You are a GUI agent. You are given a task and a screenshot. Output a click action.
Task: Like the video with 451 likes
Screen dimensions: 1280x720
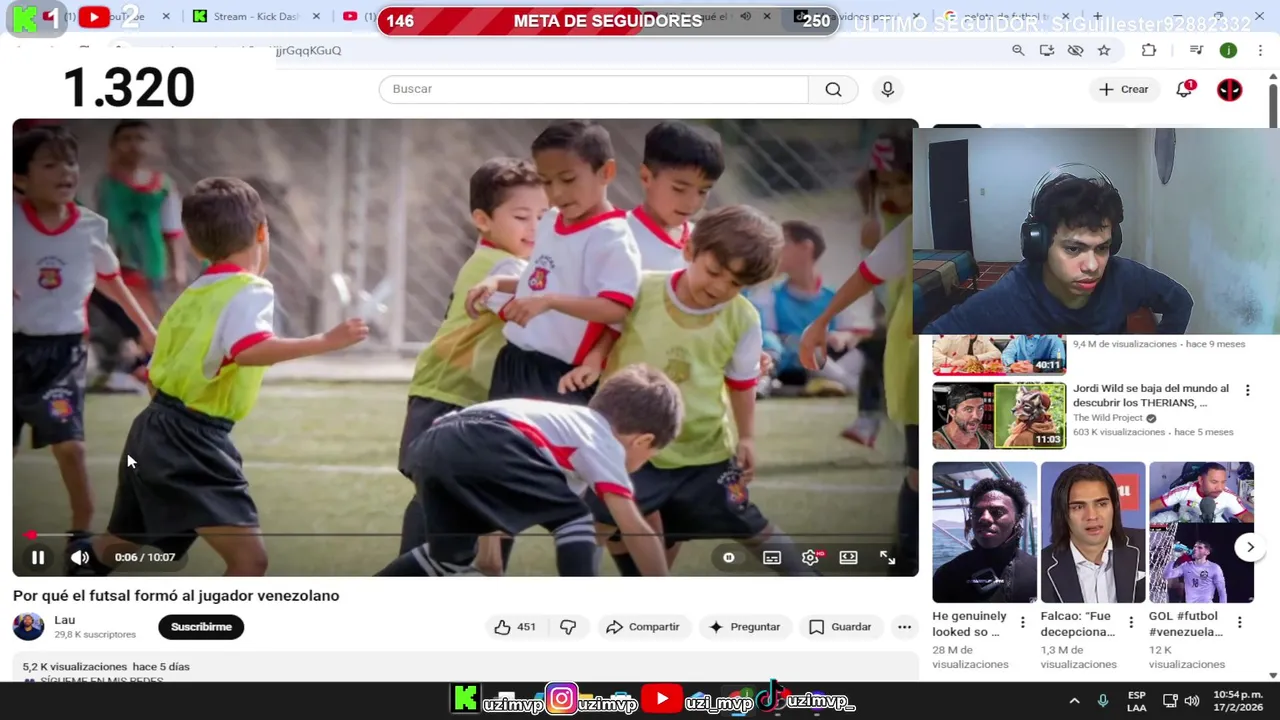[515, 627]
